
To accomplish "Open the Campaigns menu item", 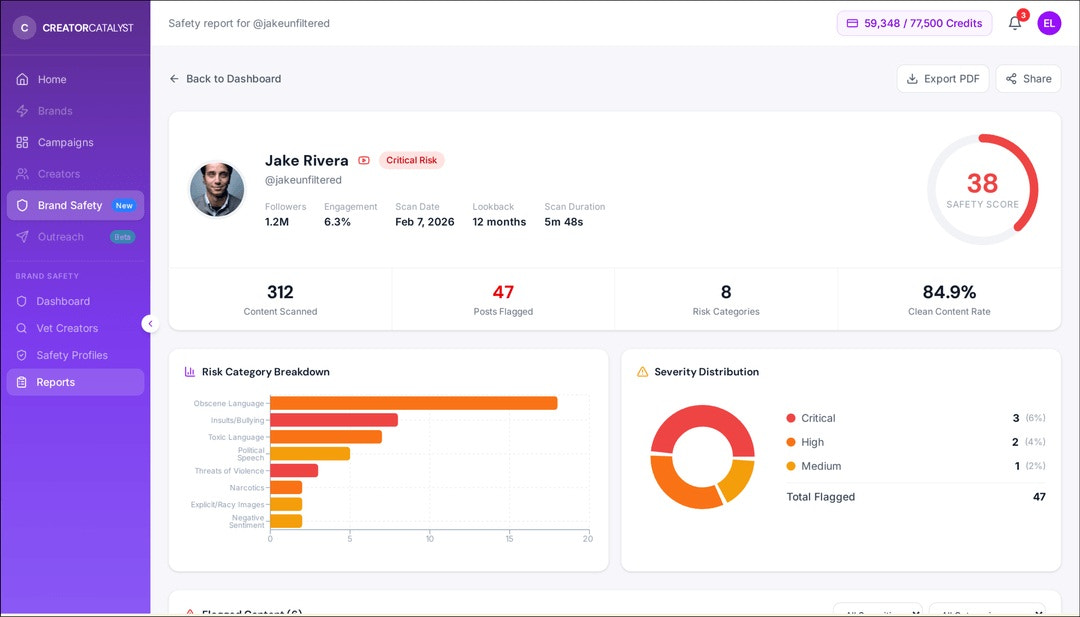I will [75, 143].
